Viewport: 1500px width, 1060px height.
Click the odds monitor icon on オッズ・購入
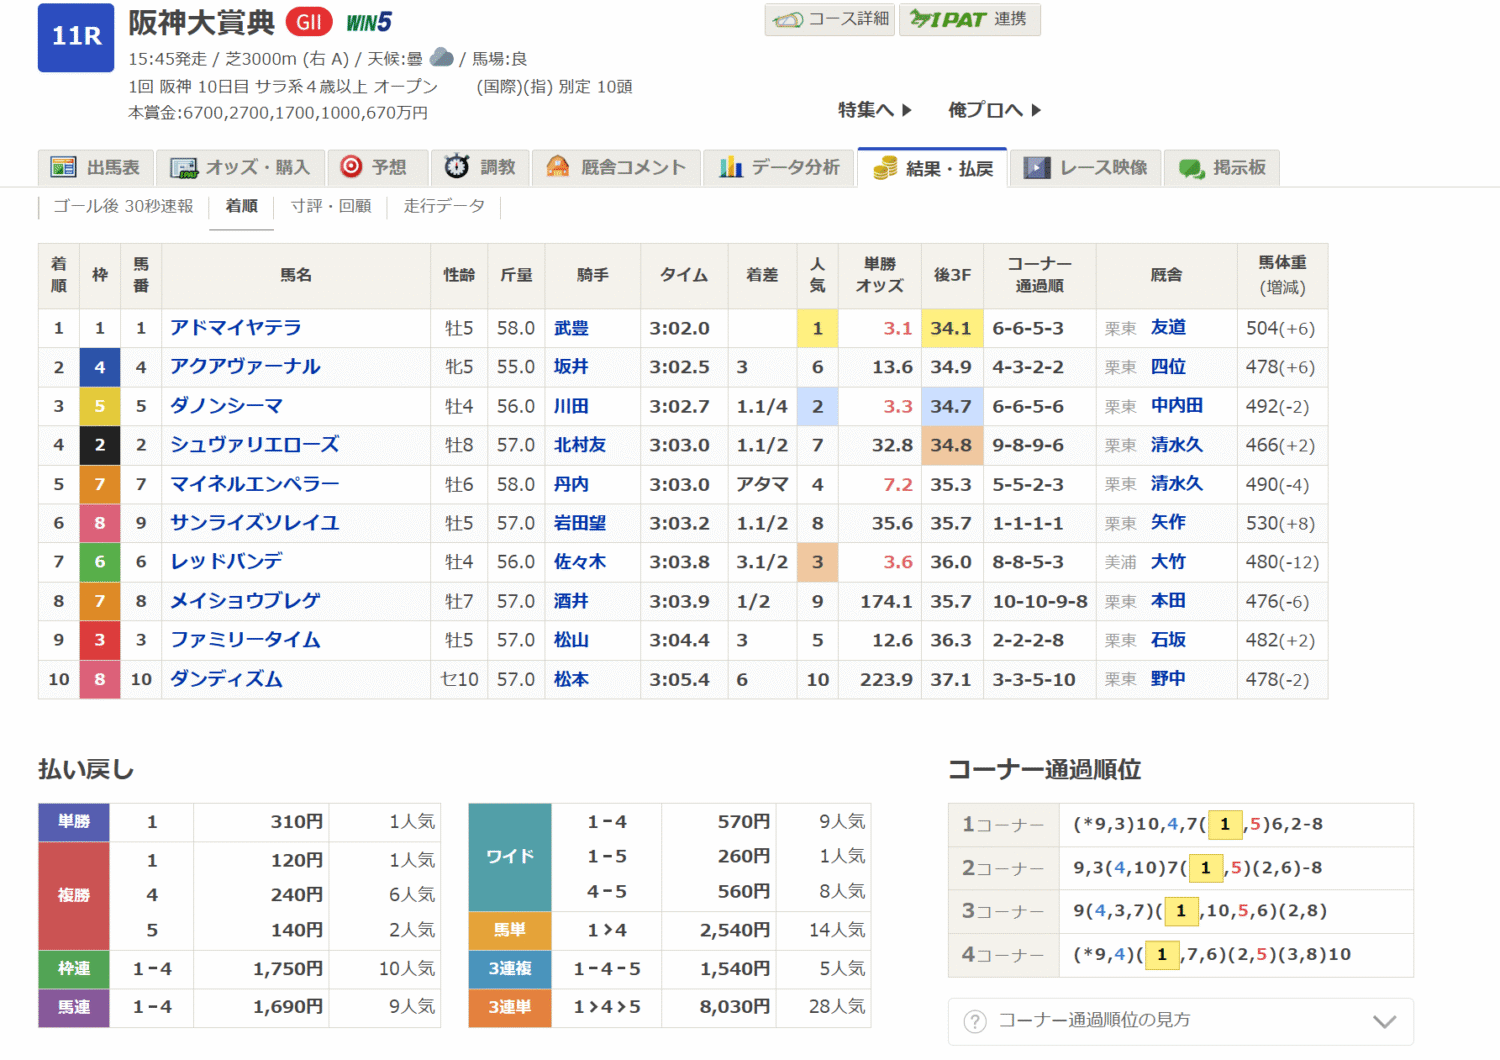tap(184, 167)
